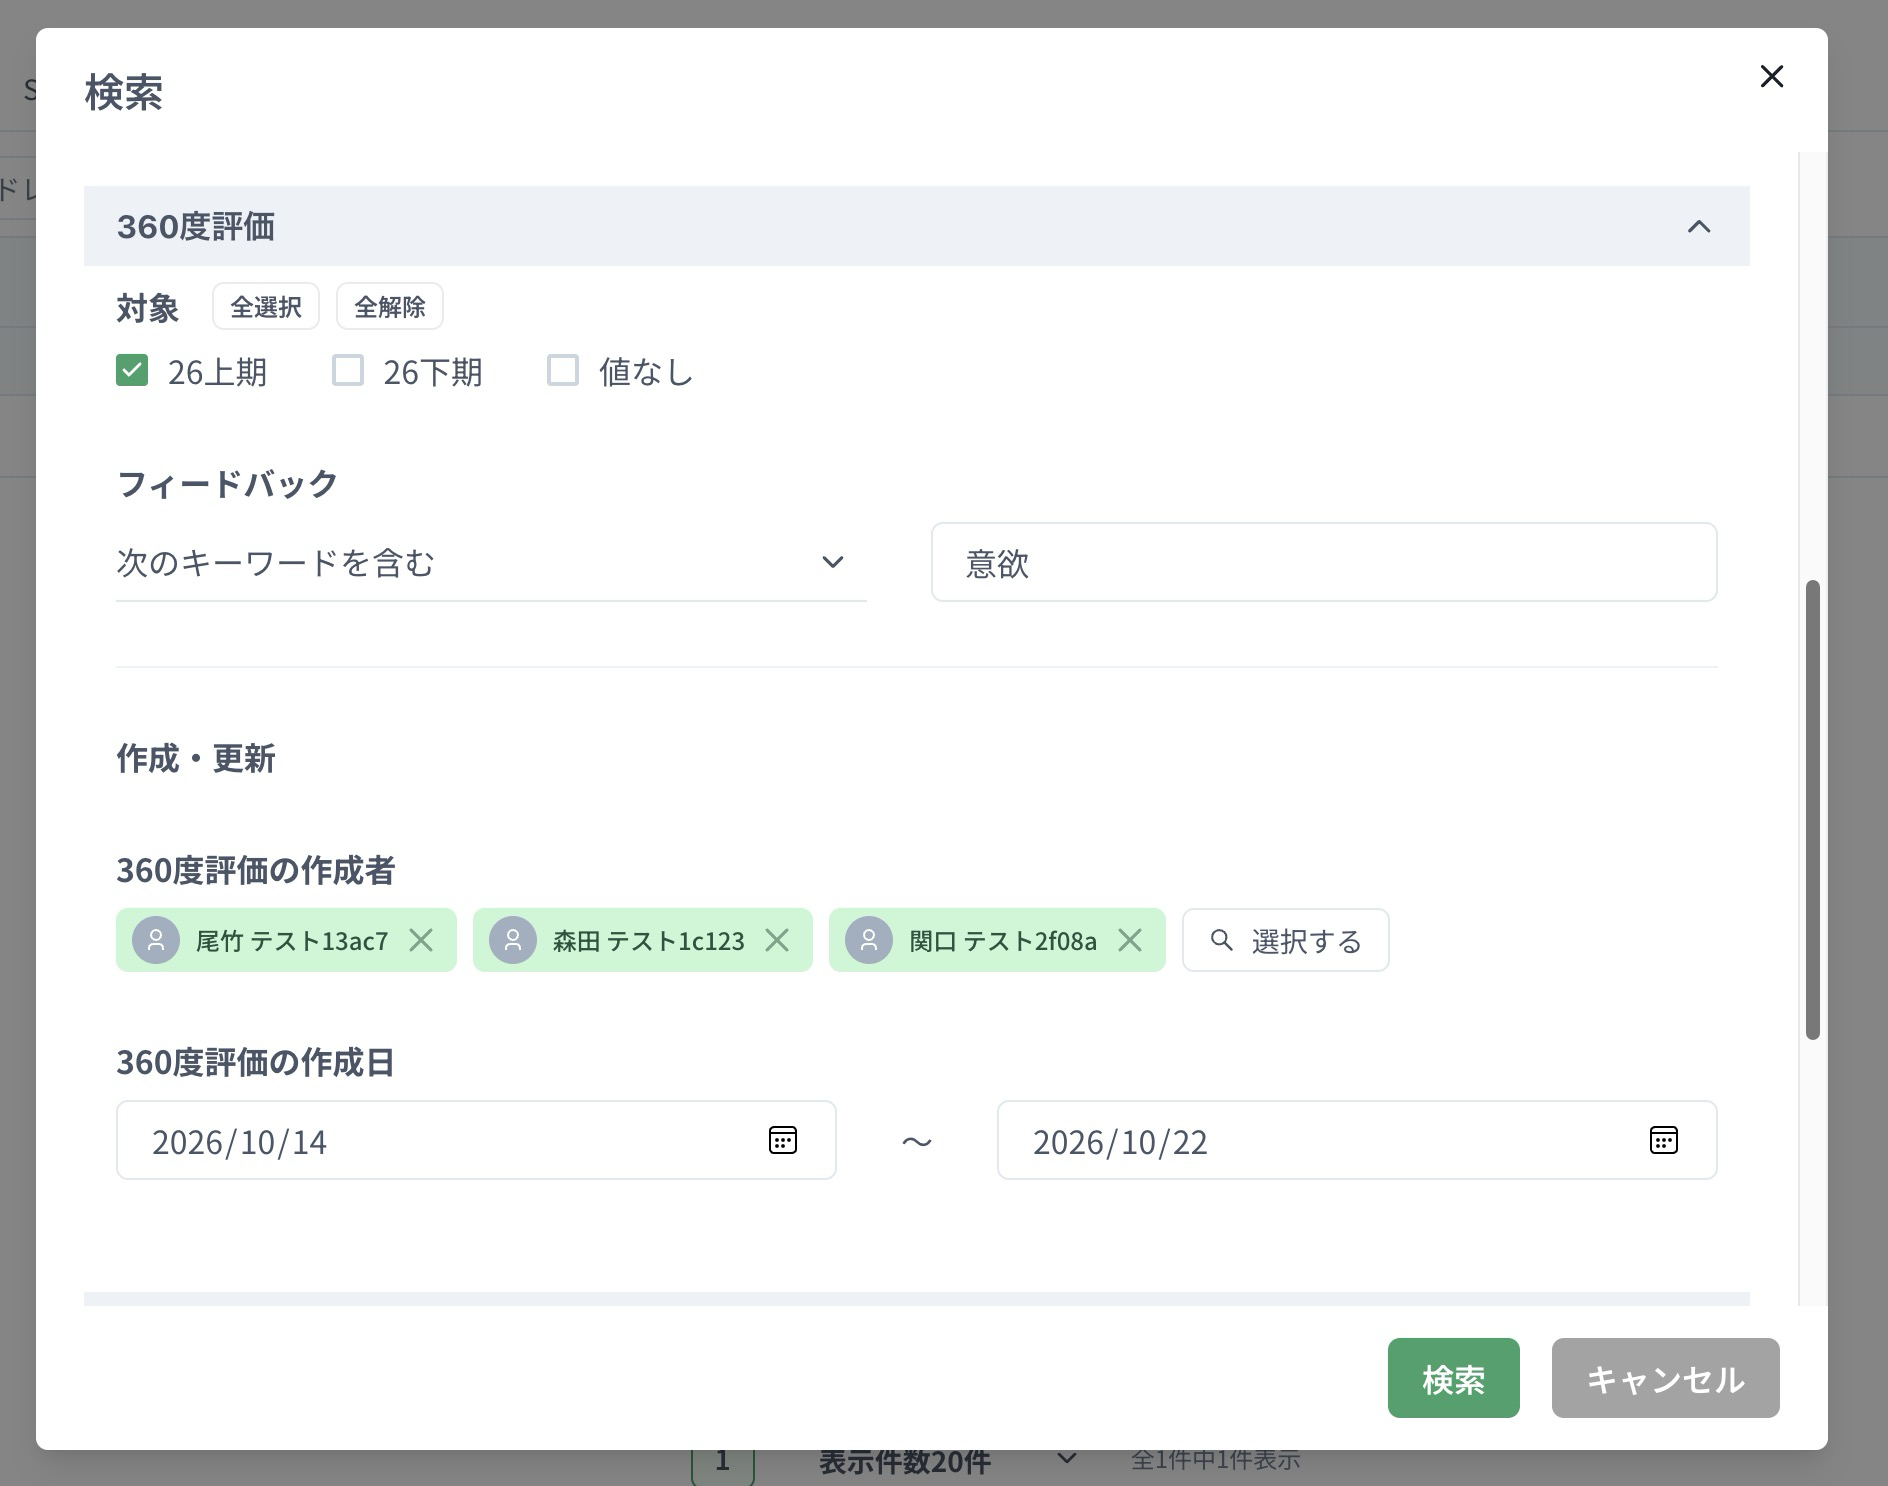Click the avatar icon of 森田 テスト1c123

[513, 940]
